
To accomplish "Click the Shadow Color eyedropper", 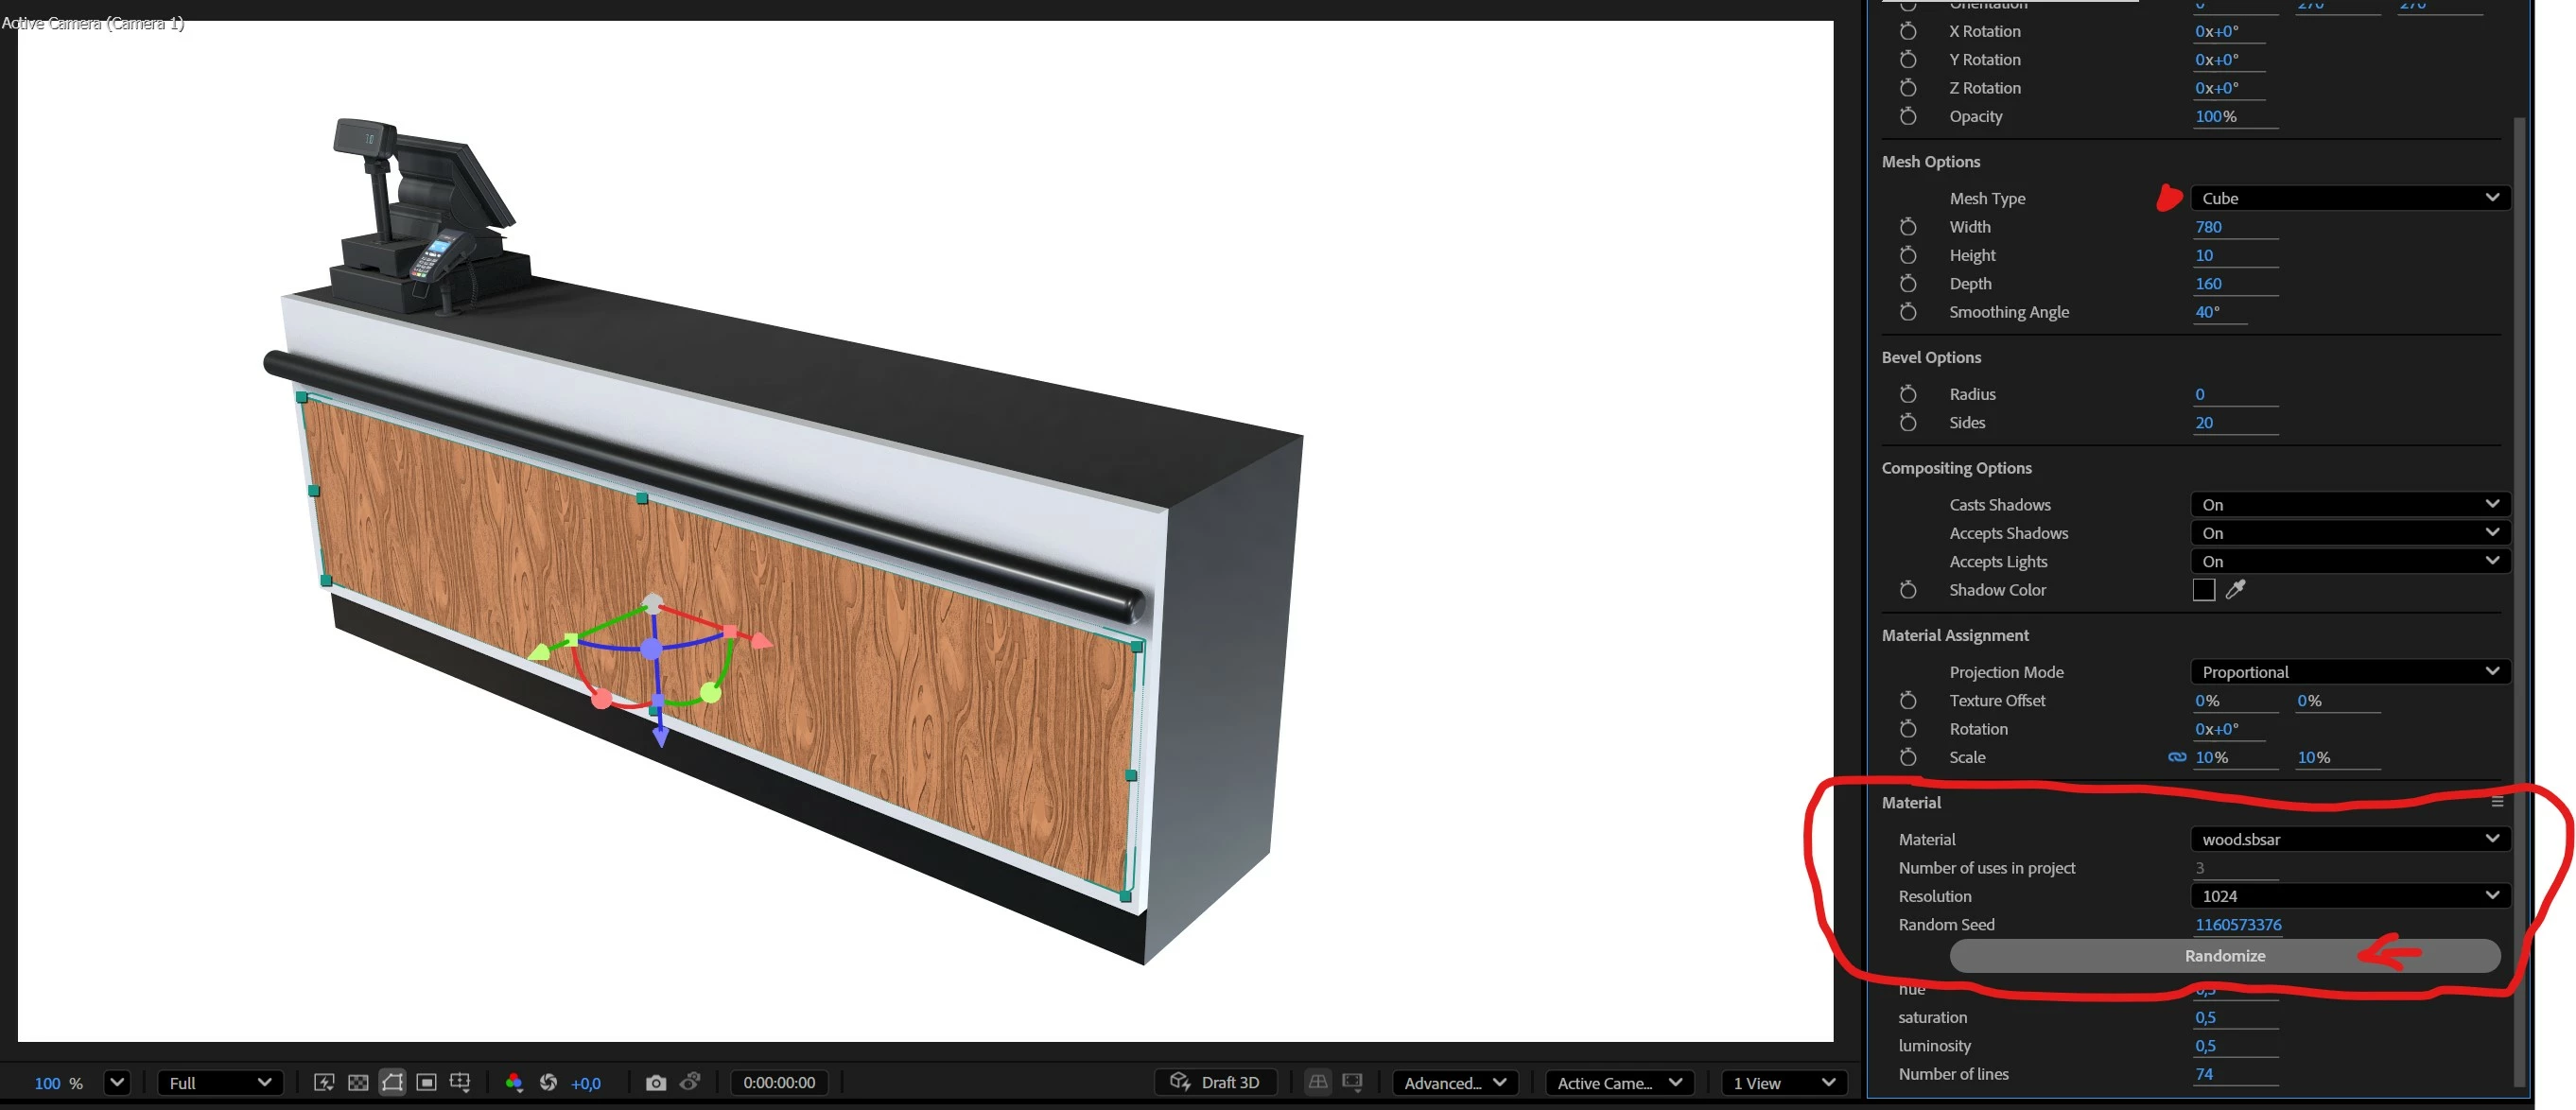I will (2235, 590).
